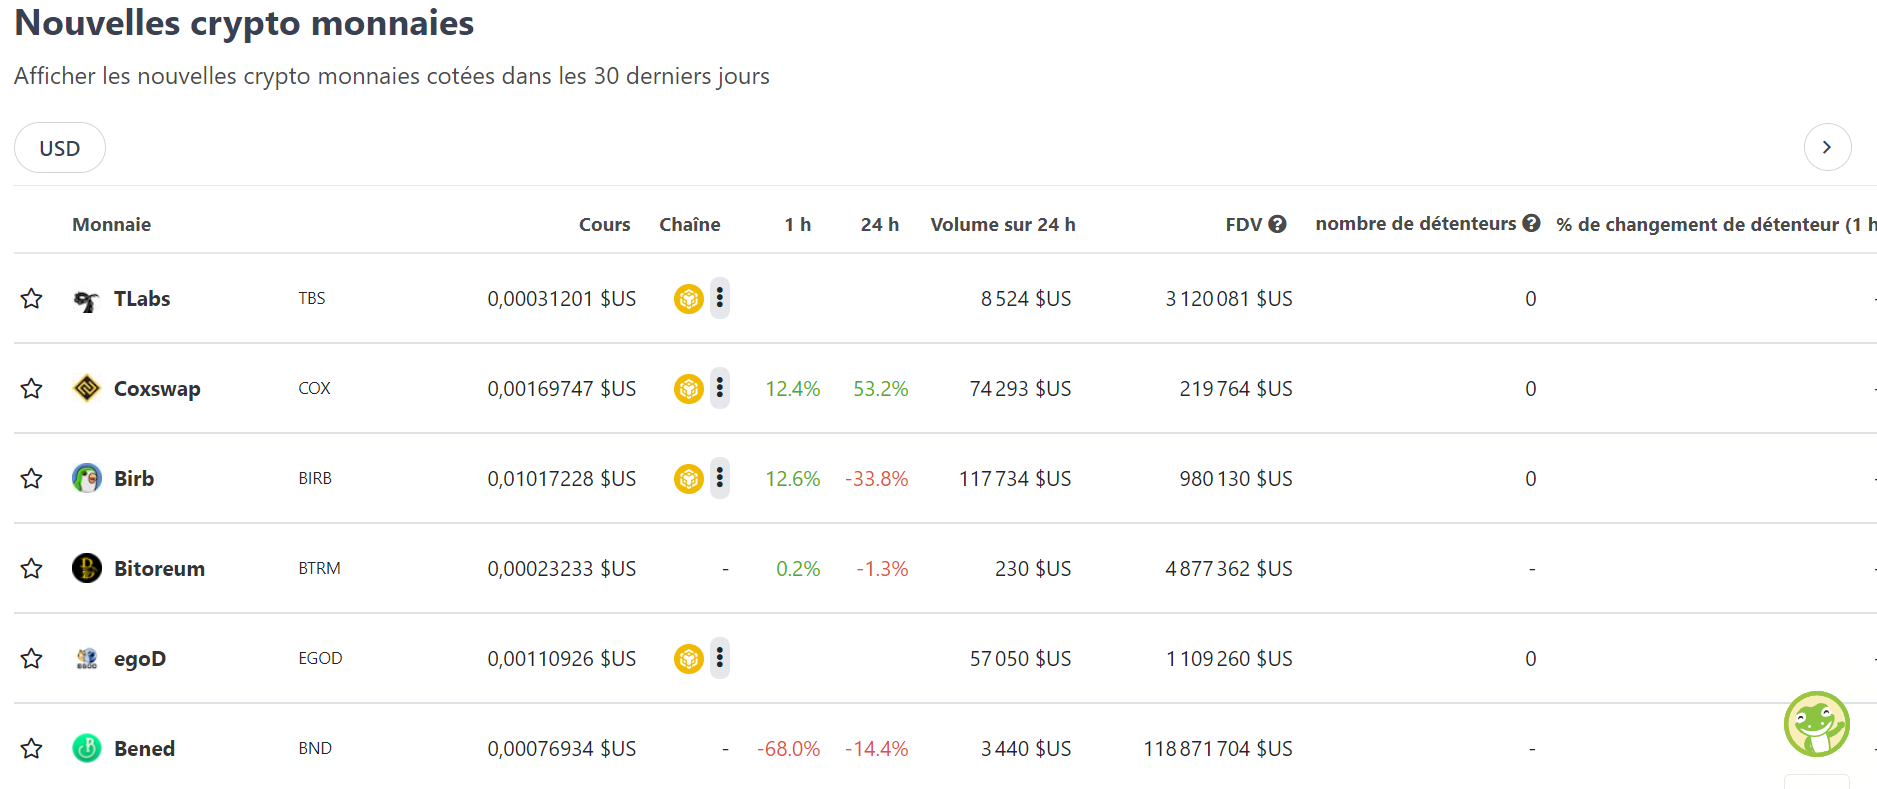The image size is (1877, 789).
Task: Click price 0,00031201 $US
Action: 562,298
